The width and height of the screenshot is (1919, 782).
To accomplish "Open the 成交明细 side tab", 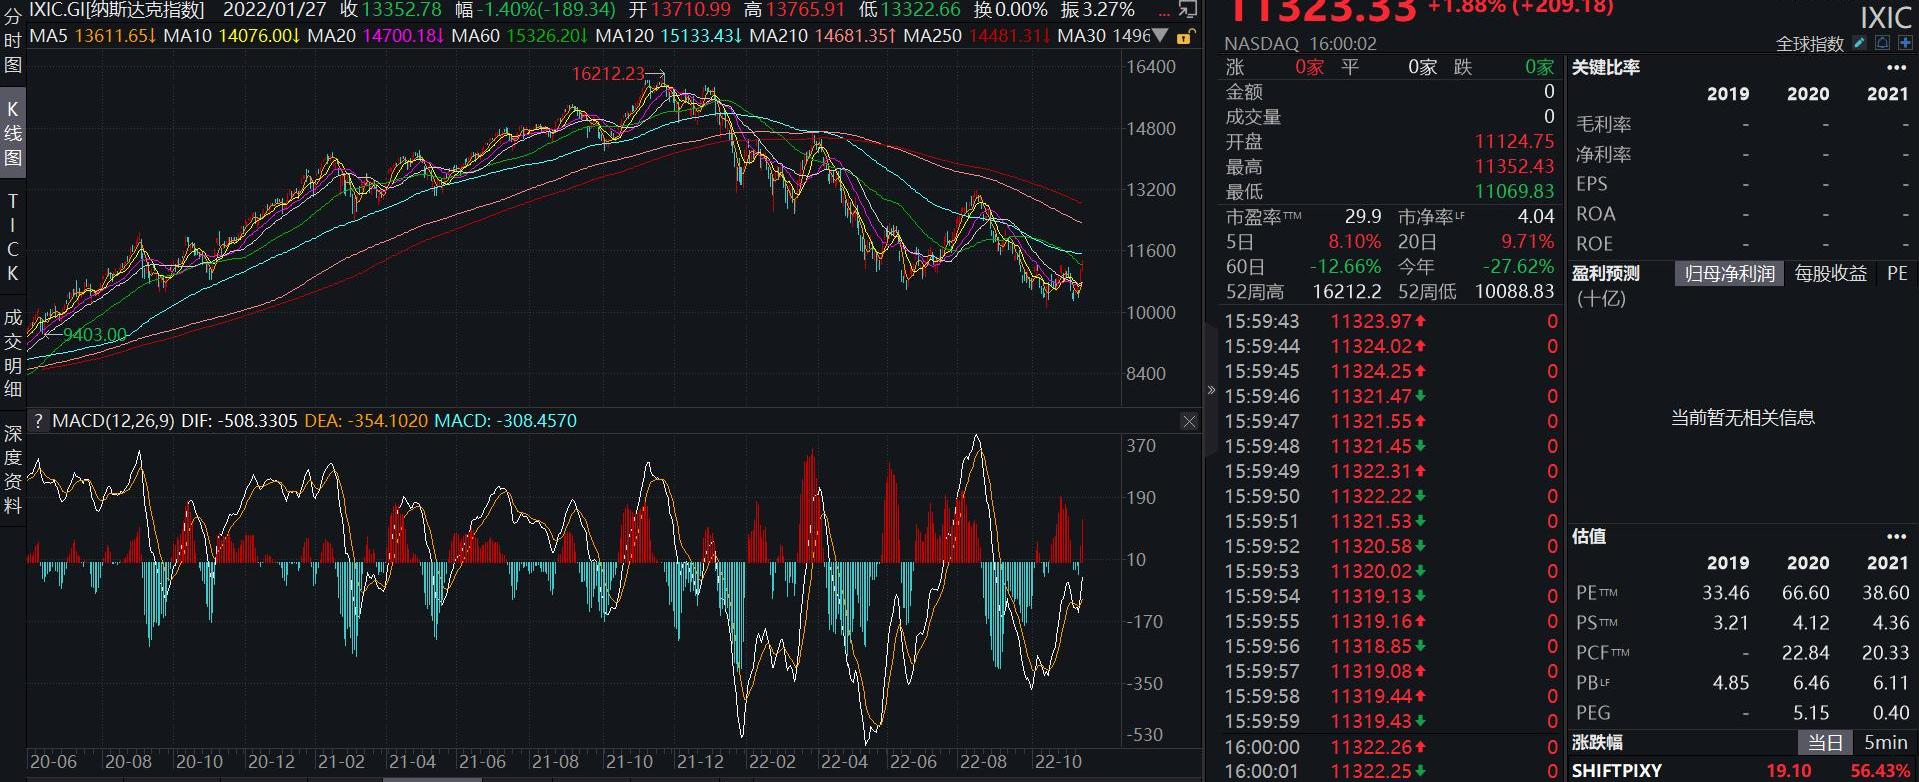I will point(13,352).
